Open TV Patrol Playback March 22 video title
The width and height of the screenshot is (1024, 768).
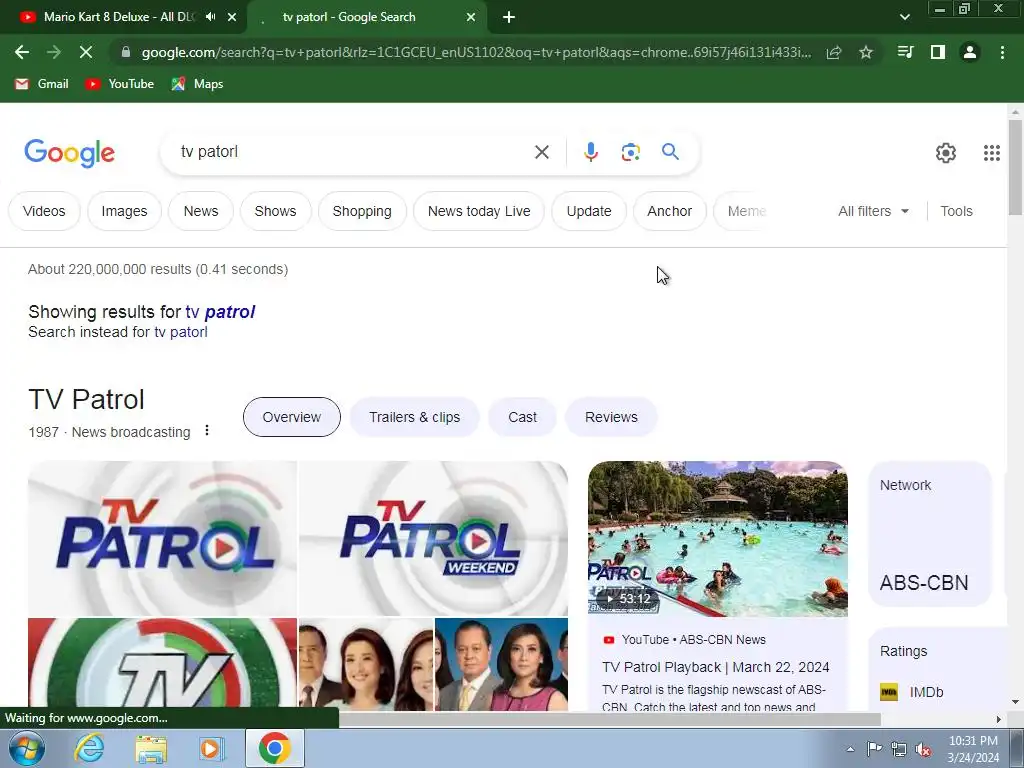[715, 667]
